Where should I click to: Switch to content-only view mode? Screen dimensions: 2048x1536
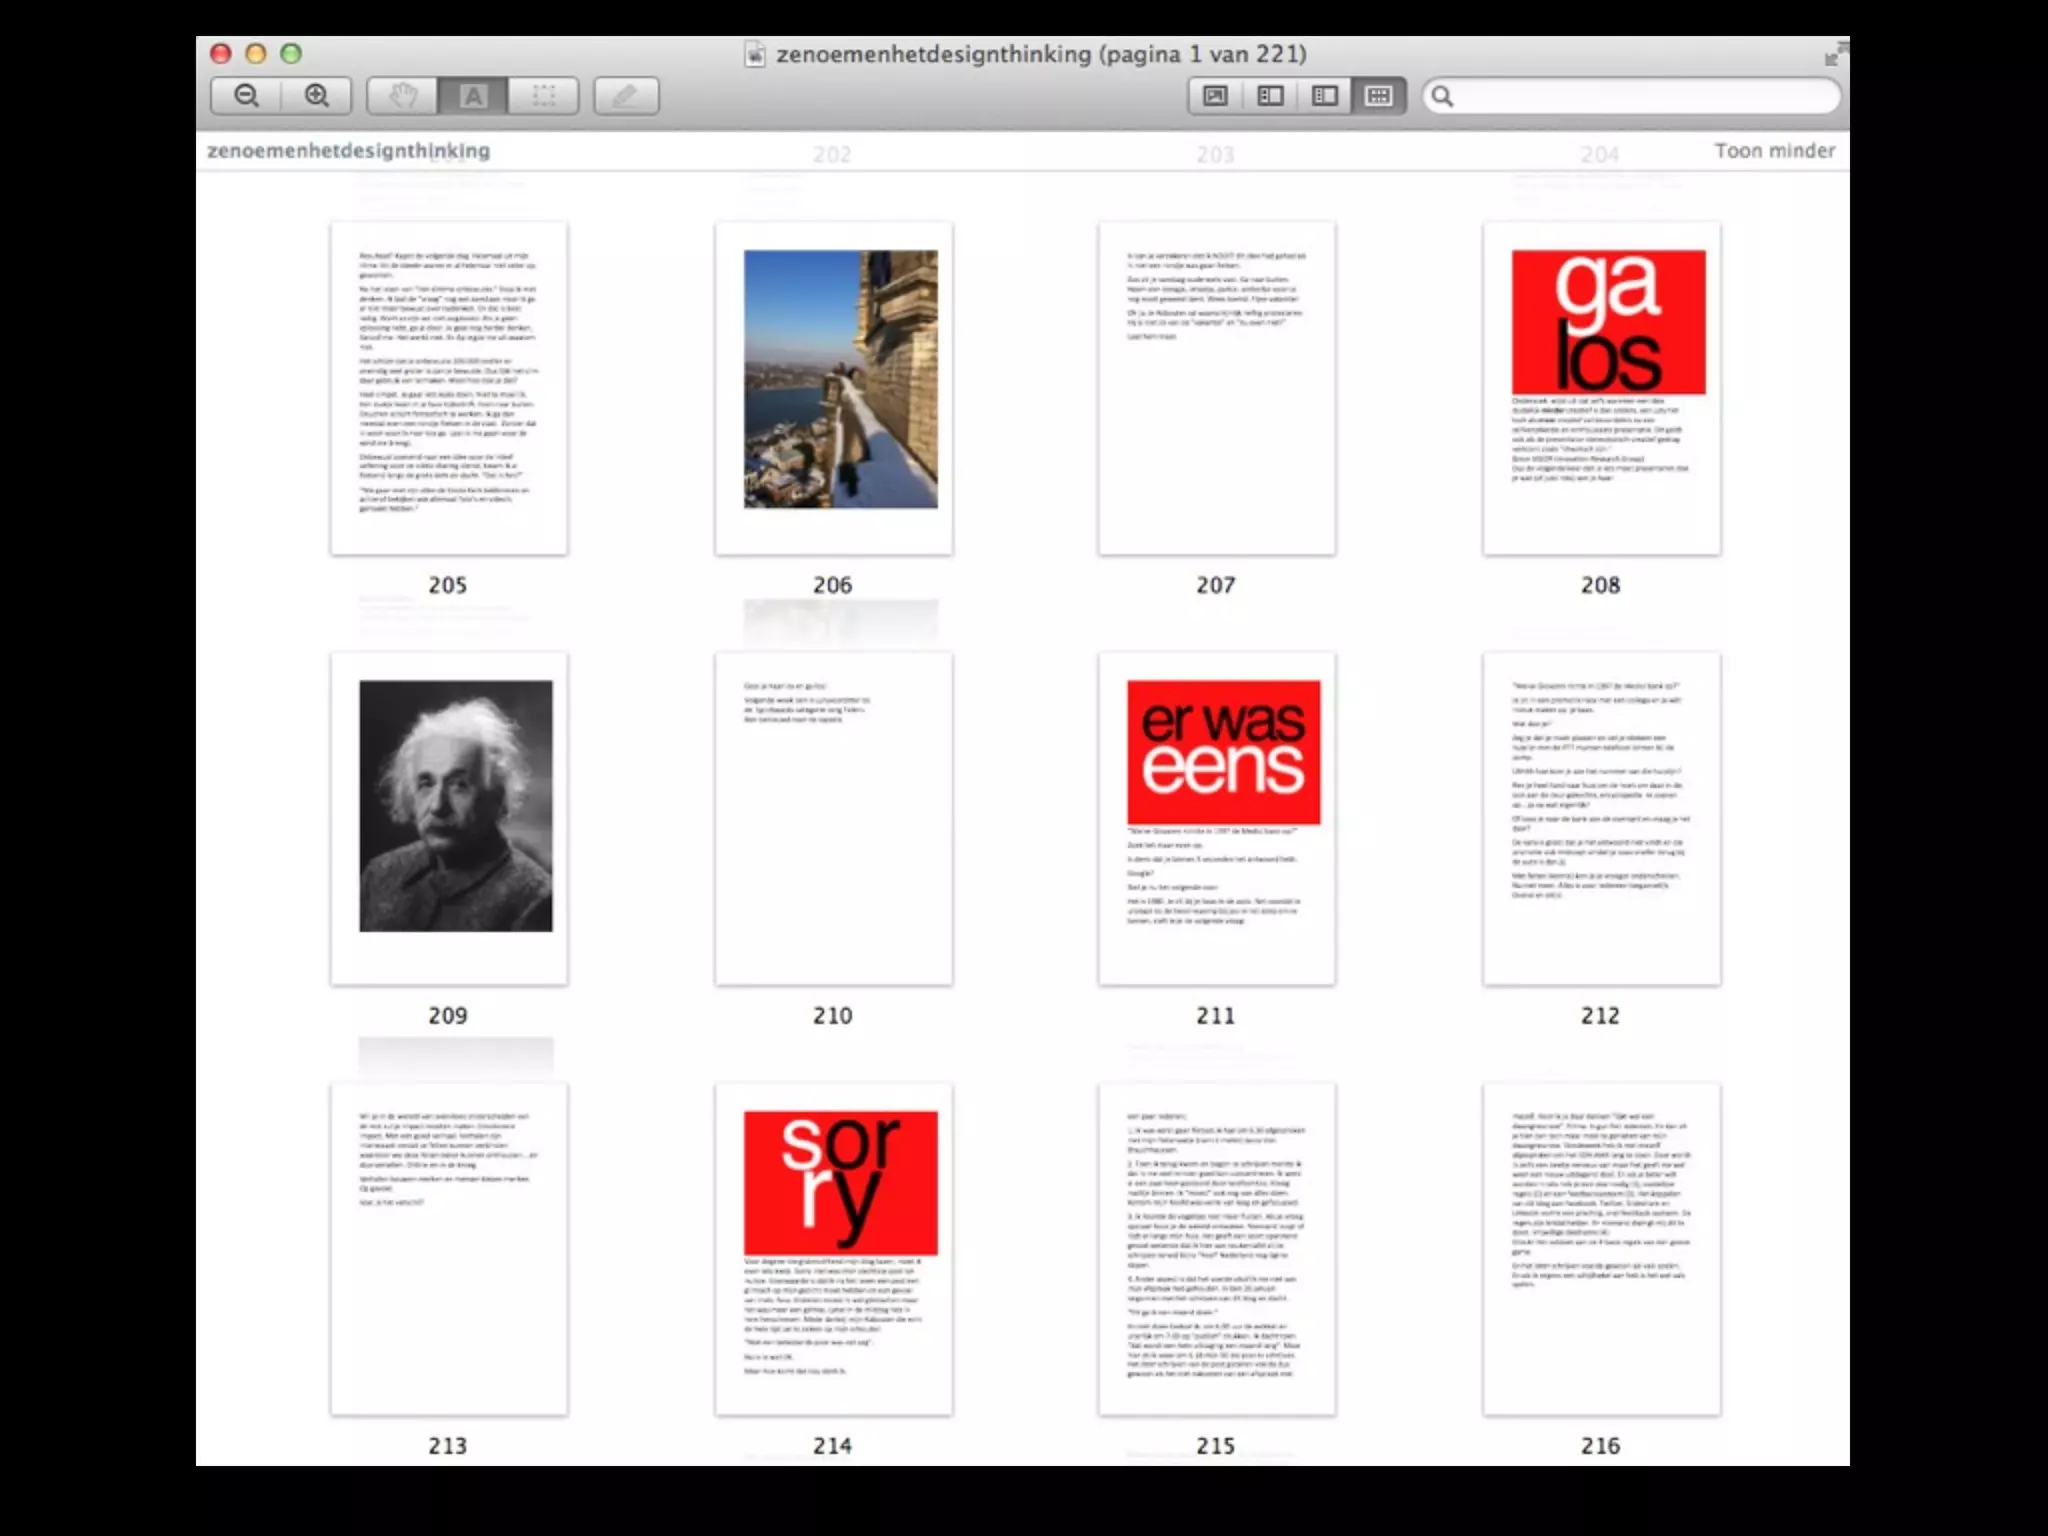click(x=1215, y=96)
